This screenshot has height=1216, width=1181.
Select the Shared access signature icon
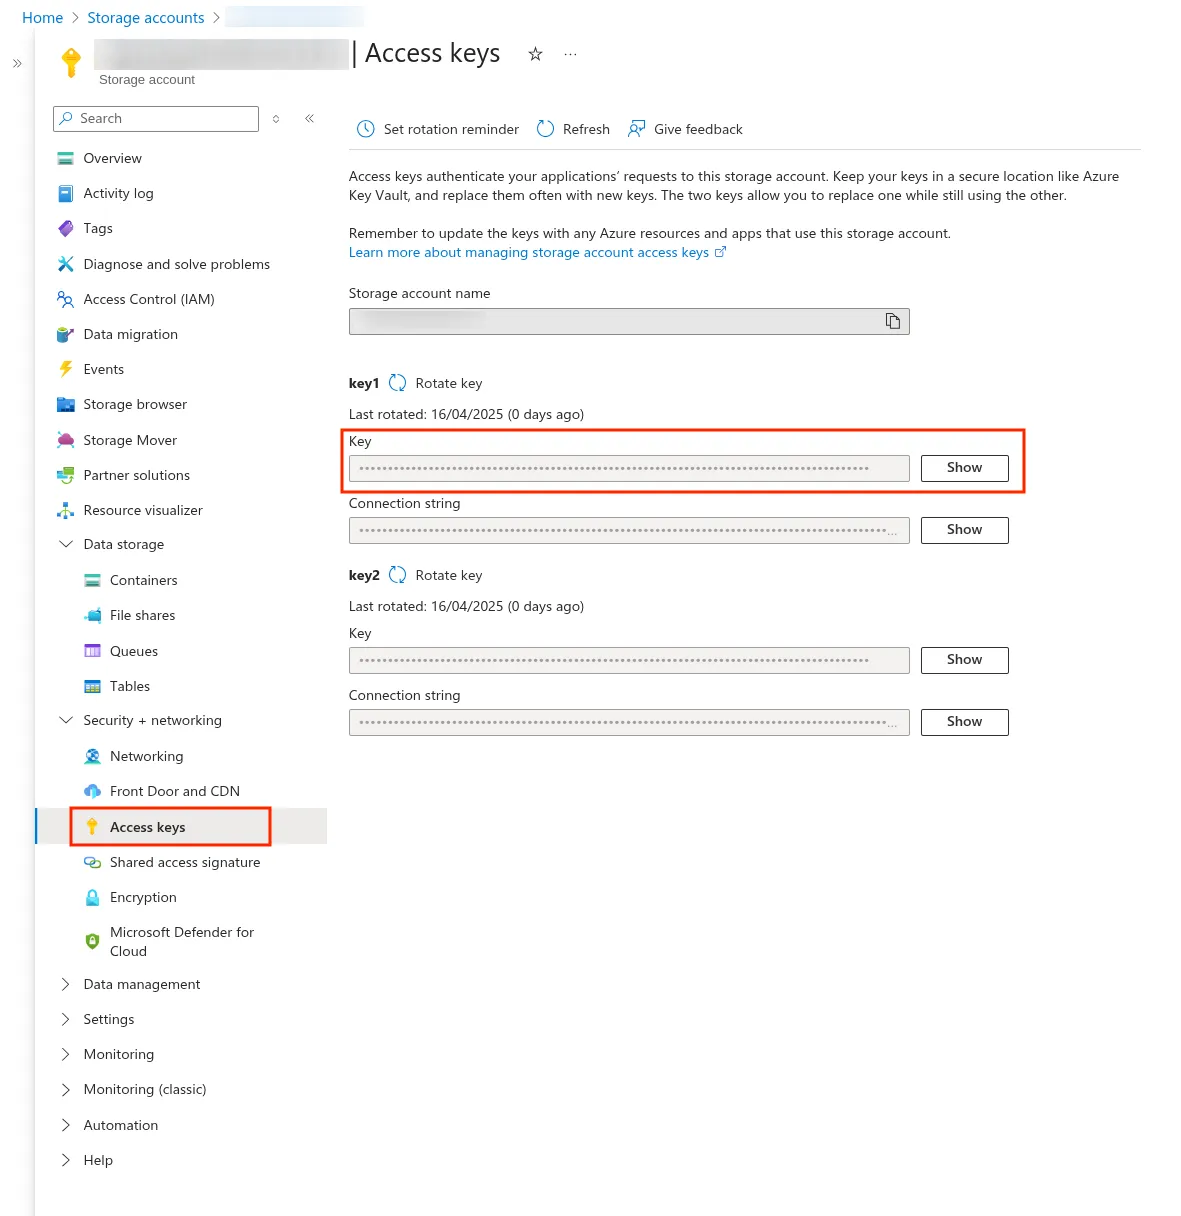[93, 862]
